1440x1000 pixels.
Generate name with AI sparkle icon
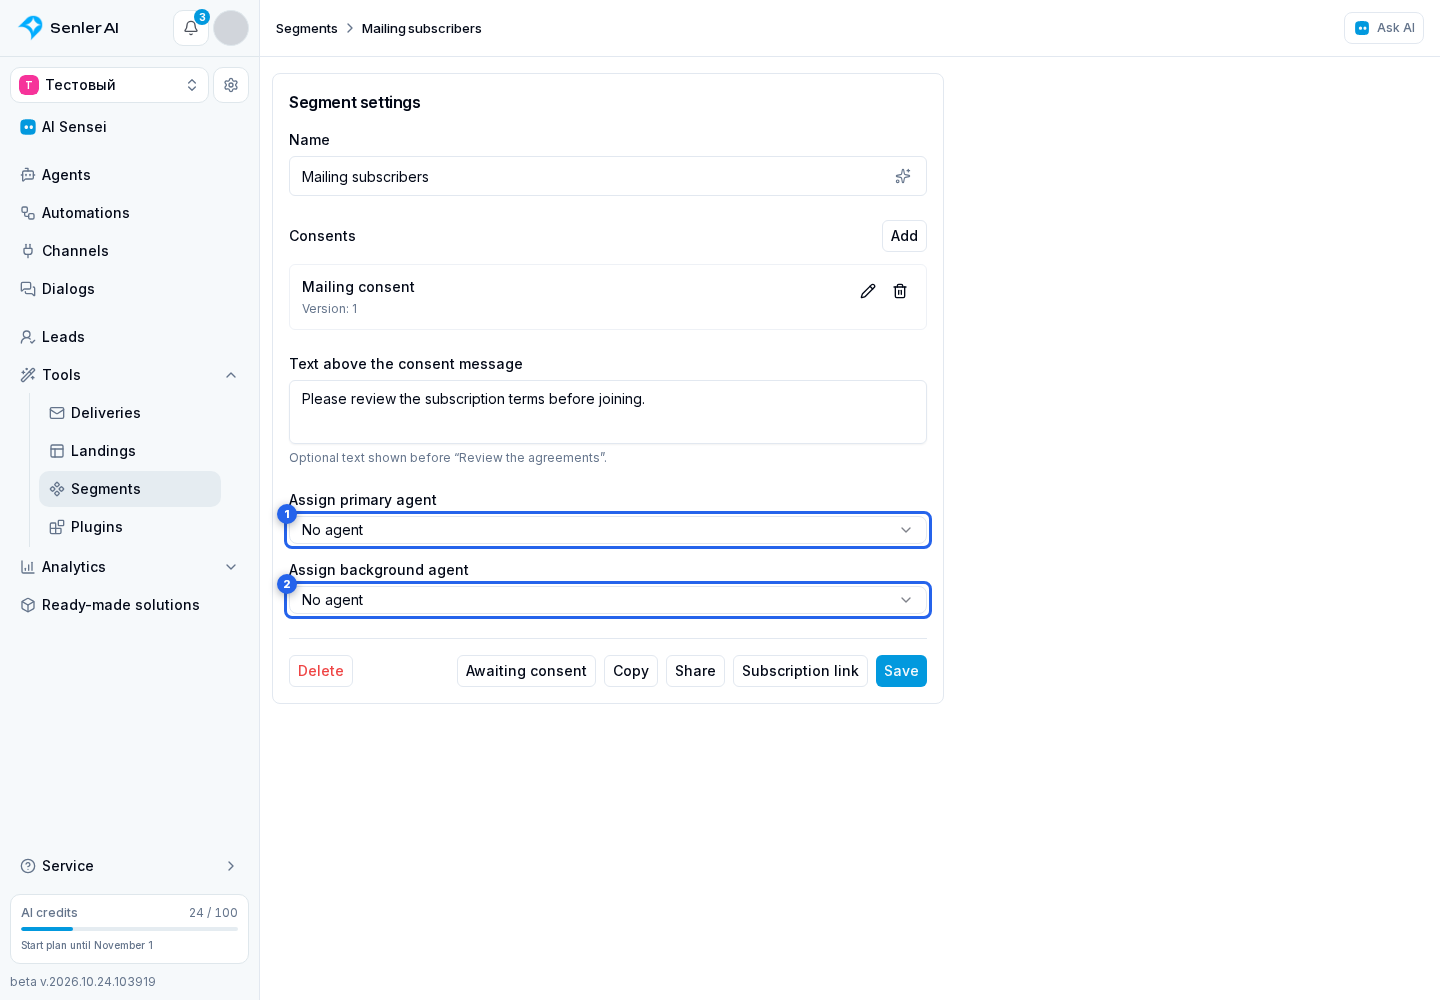(x=903, y=176)
